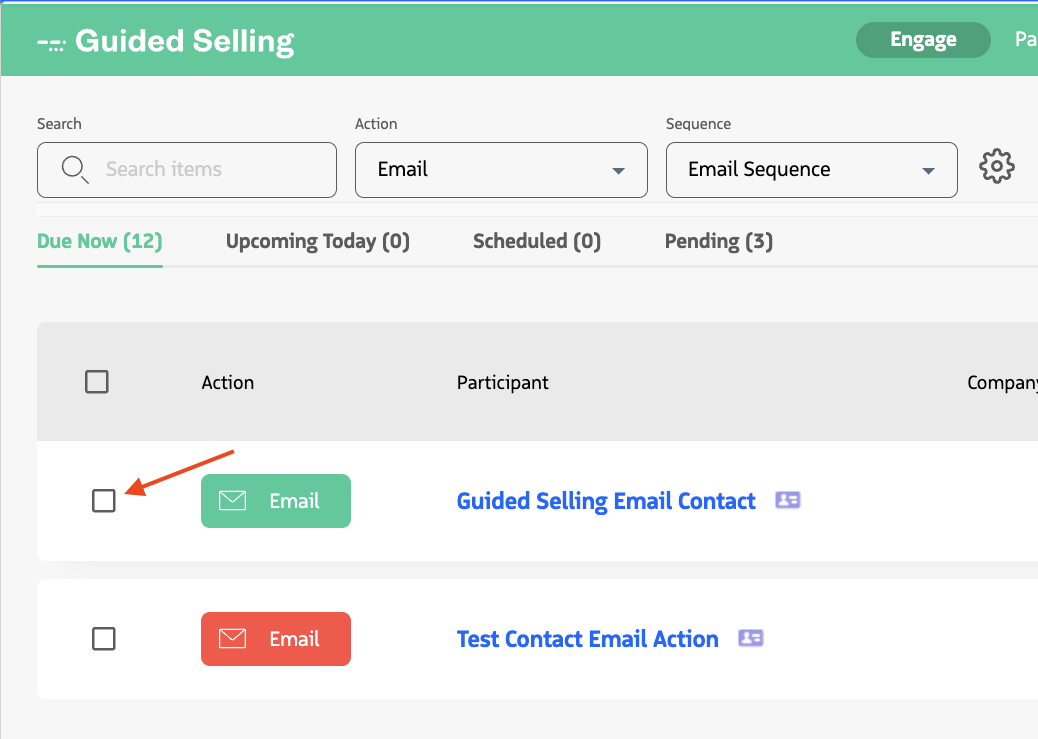Click the green envelope Email icon
Screen dimensions: 1038x739
232,500
